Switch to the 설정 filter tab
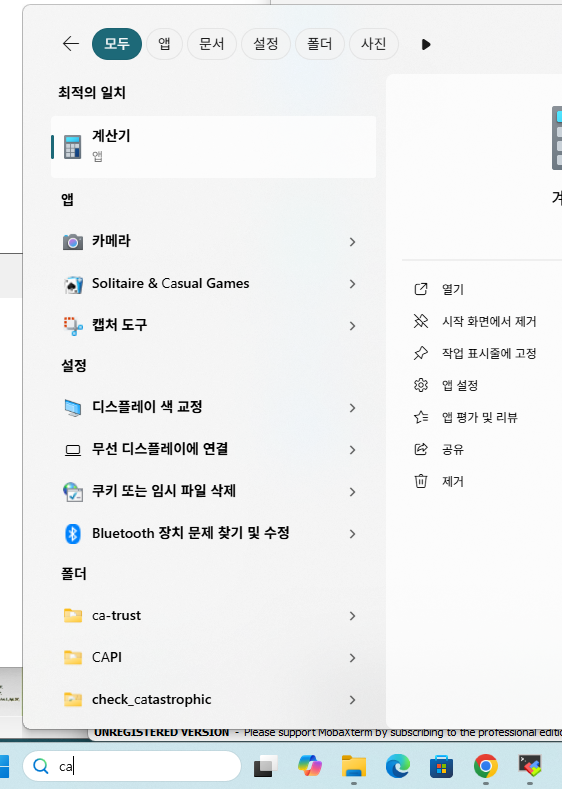 coord(266,44)
